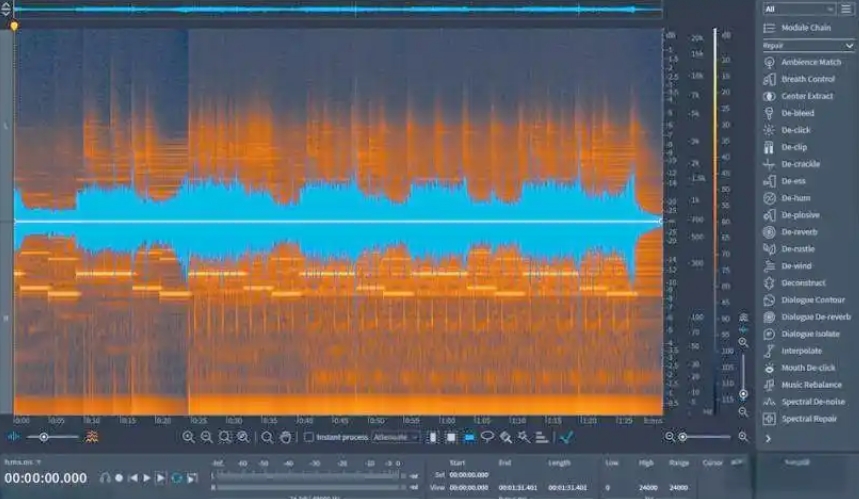
Task: Click horizontal zoom in icon at far right
Action: [x=743, y=437]
